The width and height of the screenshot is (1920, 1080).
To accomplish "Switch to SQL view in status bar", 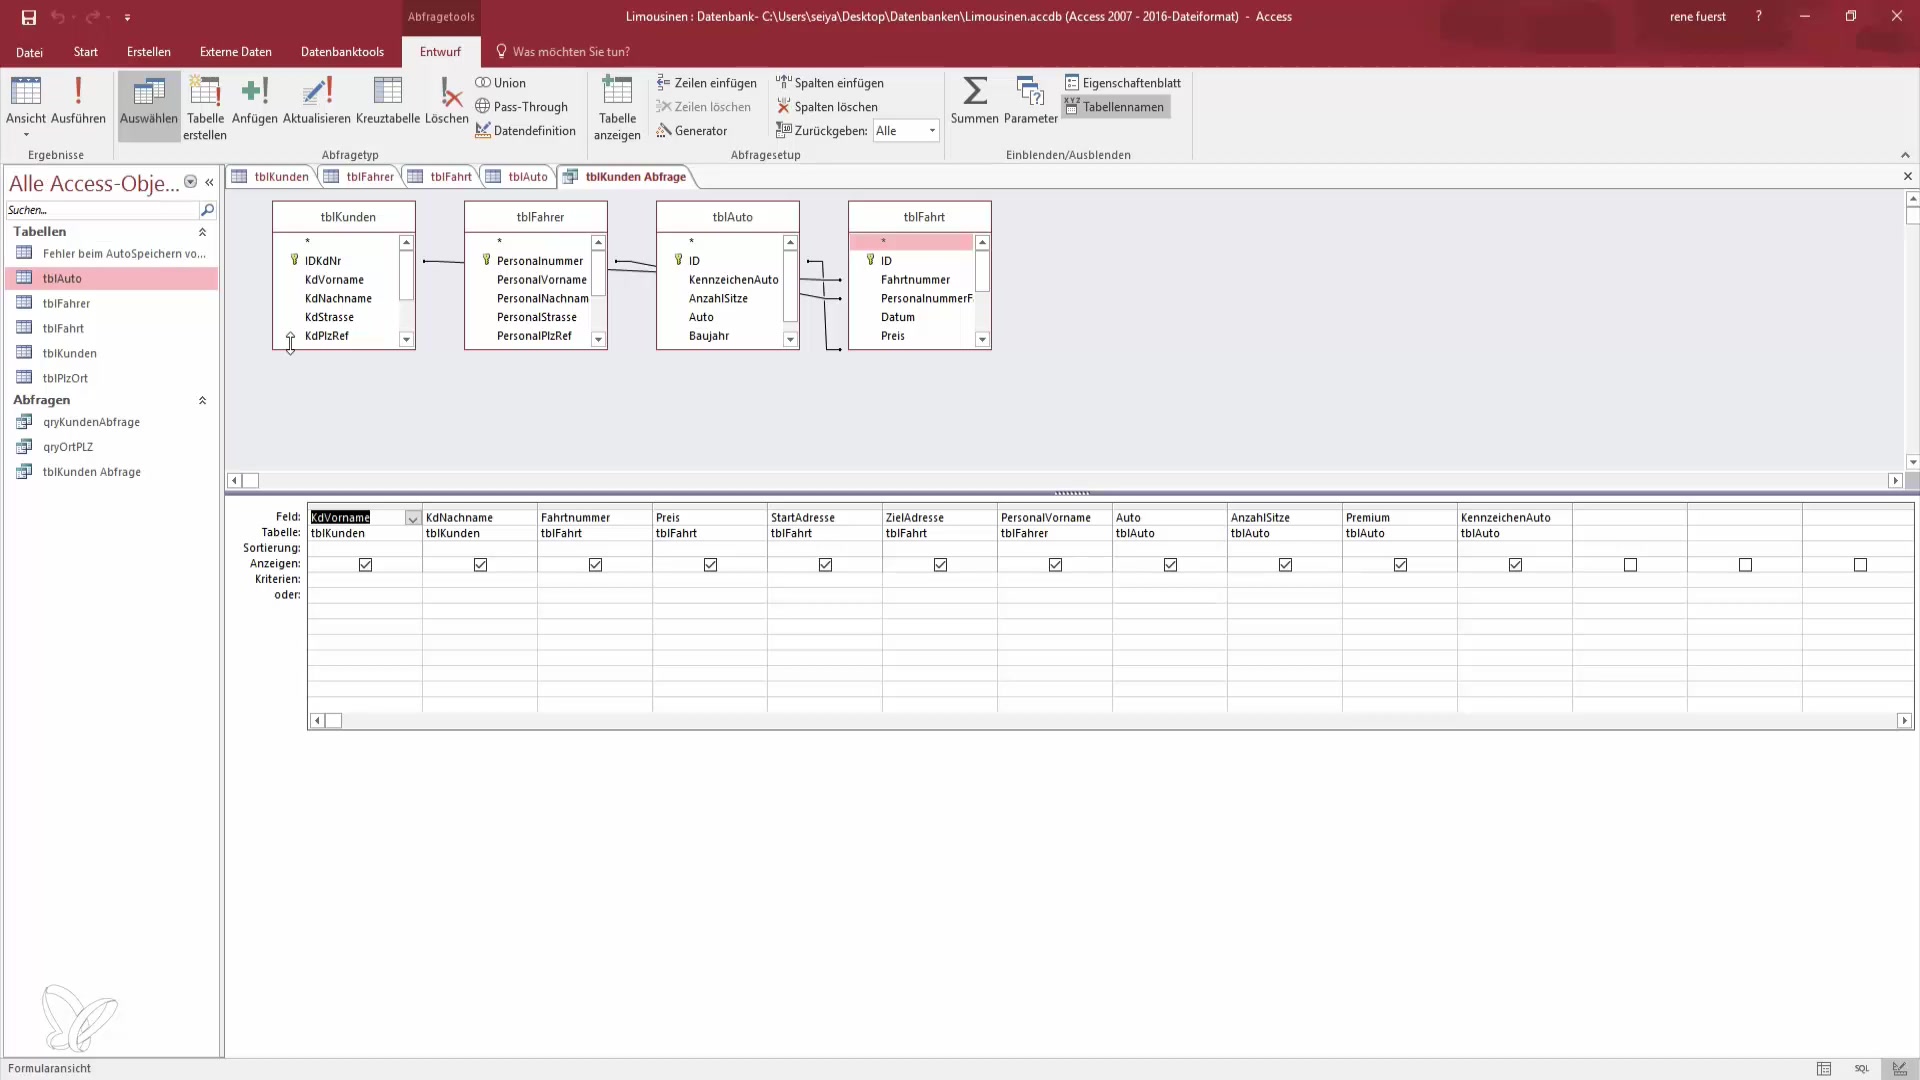I will click(1861, 1068).
